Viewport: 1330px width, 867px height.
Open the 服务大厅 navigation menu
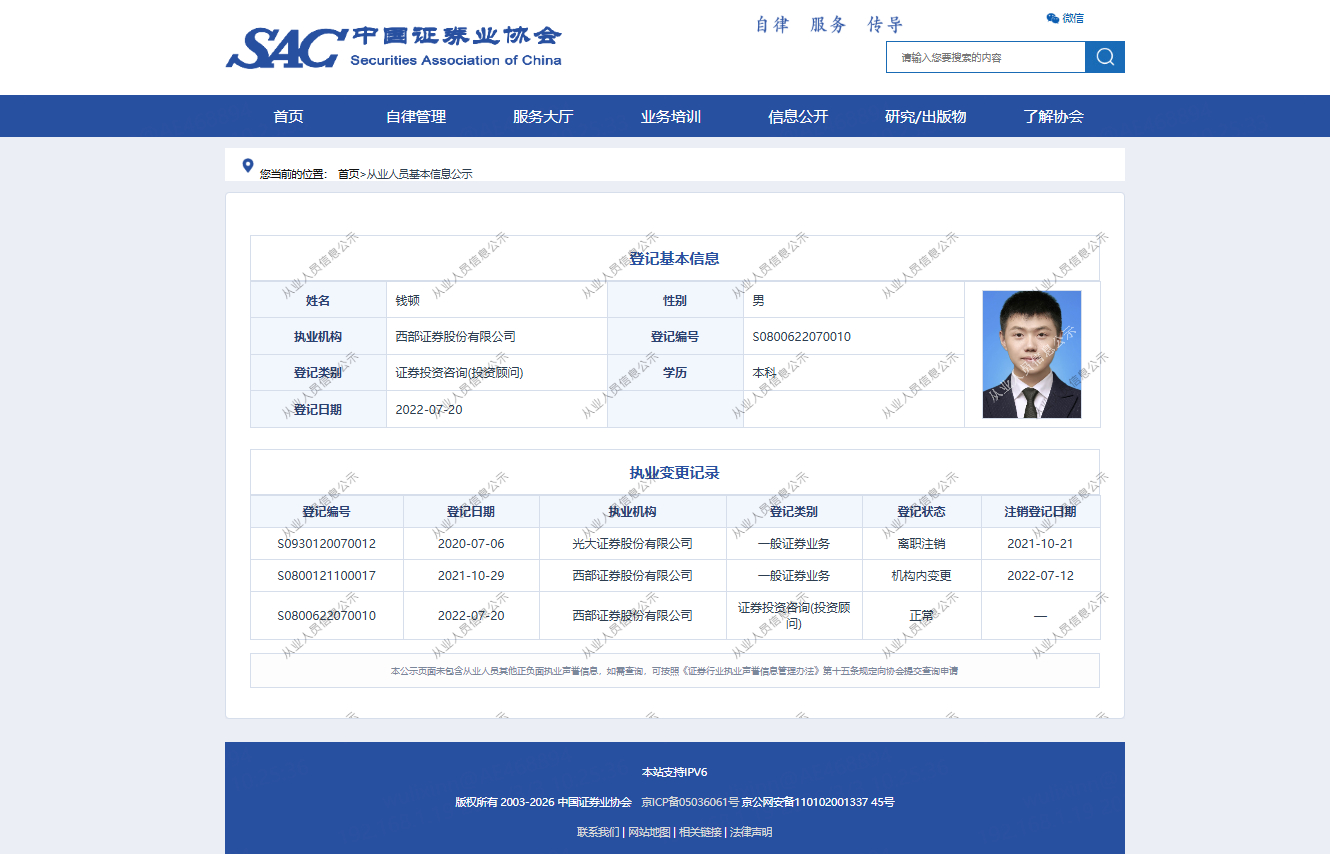pyautogui.click(x=543, y=116)
